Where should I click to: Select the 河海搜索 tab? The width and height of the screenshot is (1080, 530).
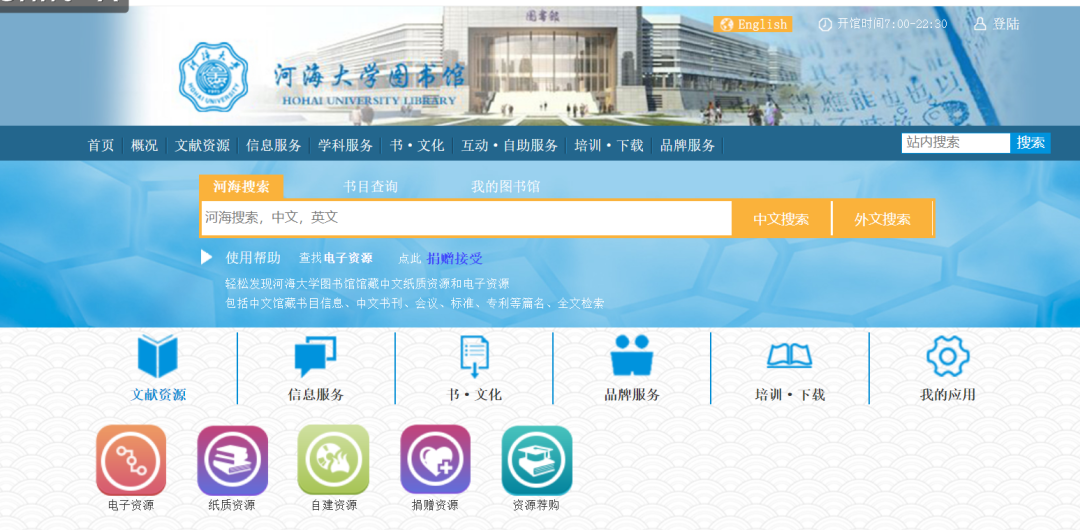241,187
